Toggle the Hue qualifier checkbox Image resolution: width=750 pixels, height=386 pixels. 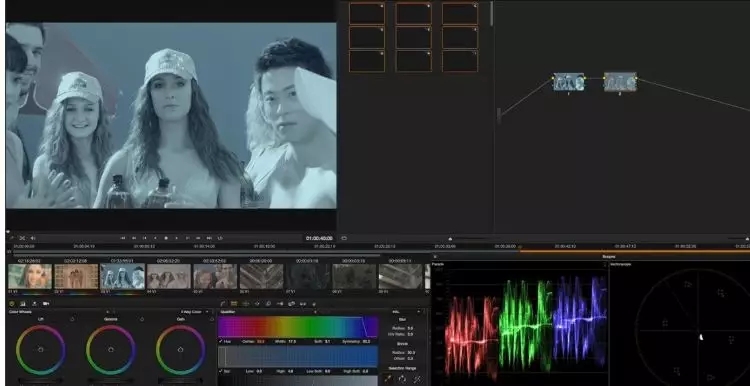[221, 342]
